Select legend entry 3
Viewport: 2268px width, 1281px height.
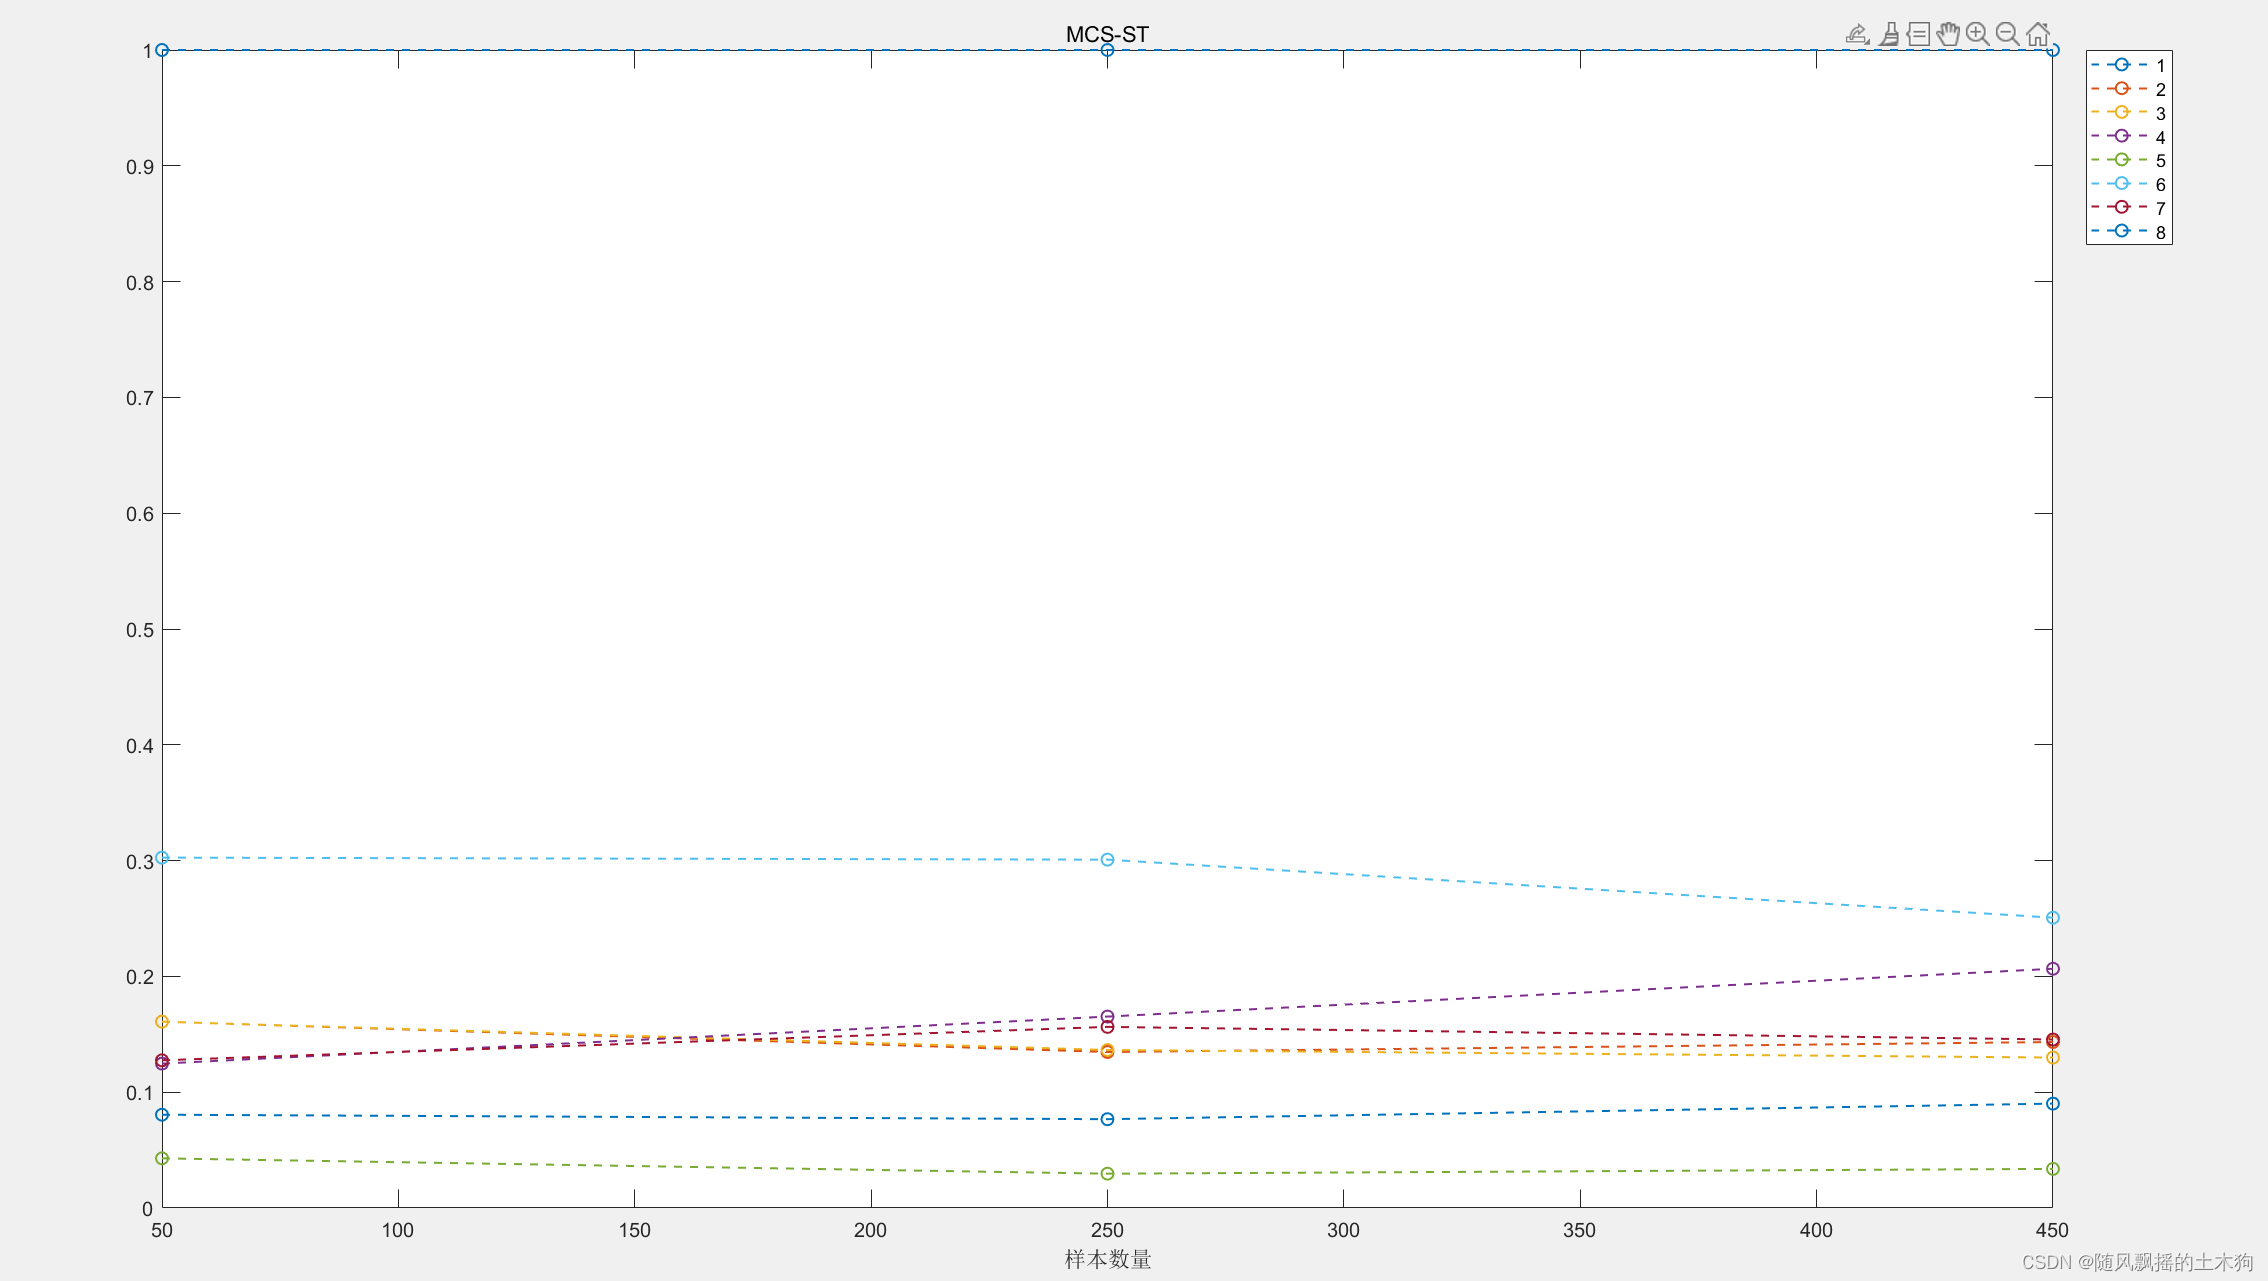[x=2129, y=113]
